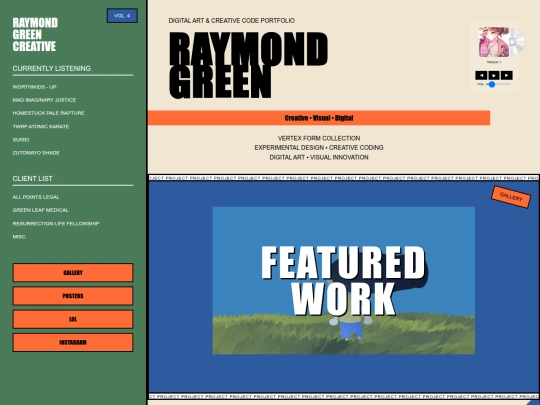Select WORTHIKIDS - UP in listening list

click(34, 87)
